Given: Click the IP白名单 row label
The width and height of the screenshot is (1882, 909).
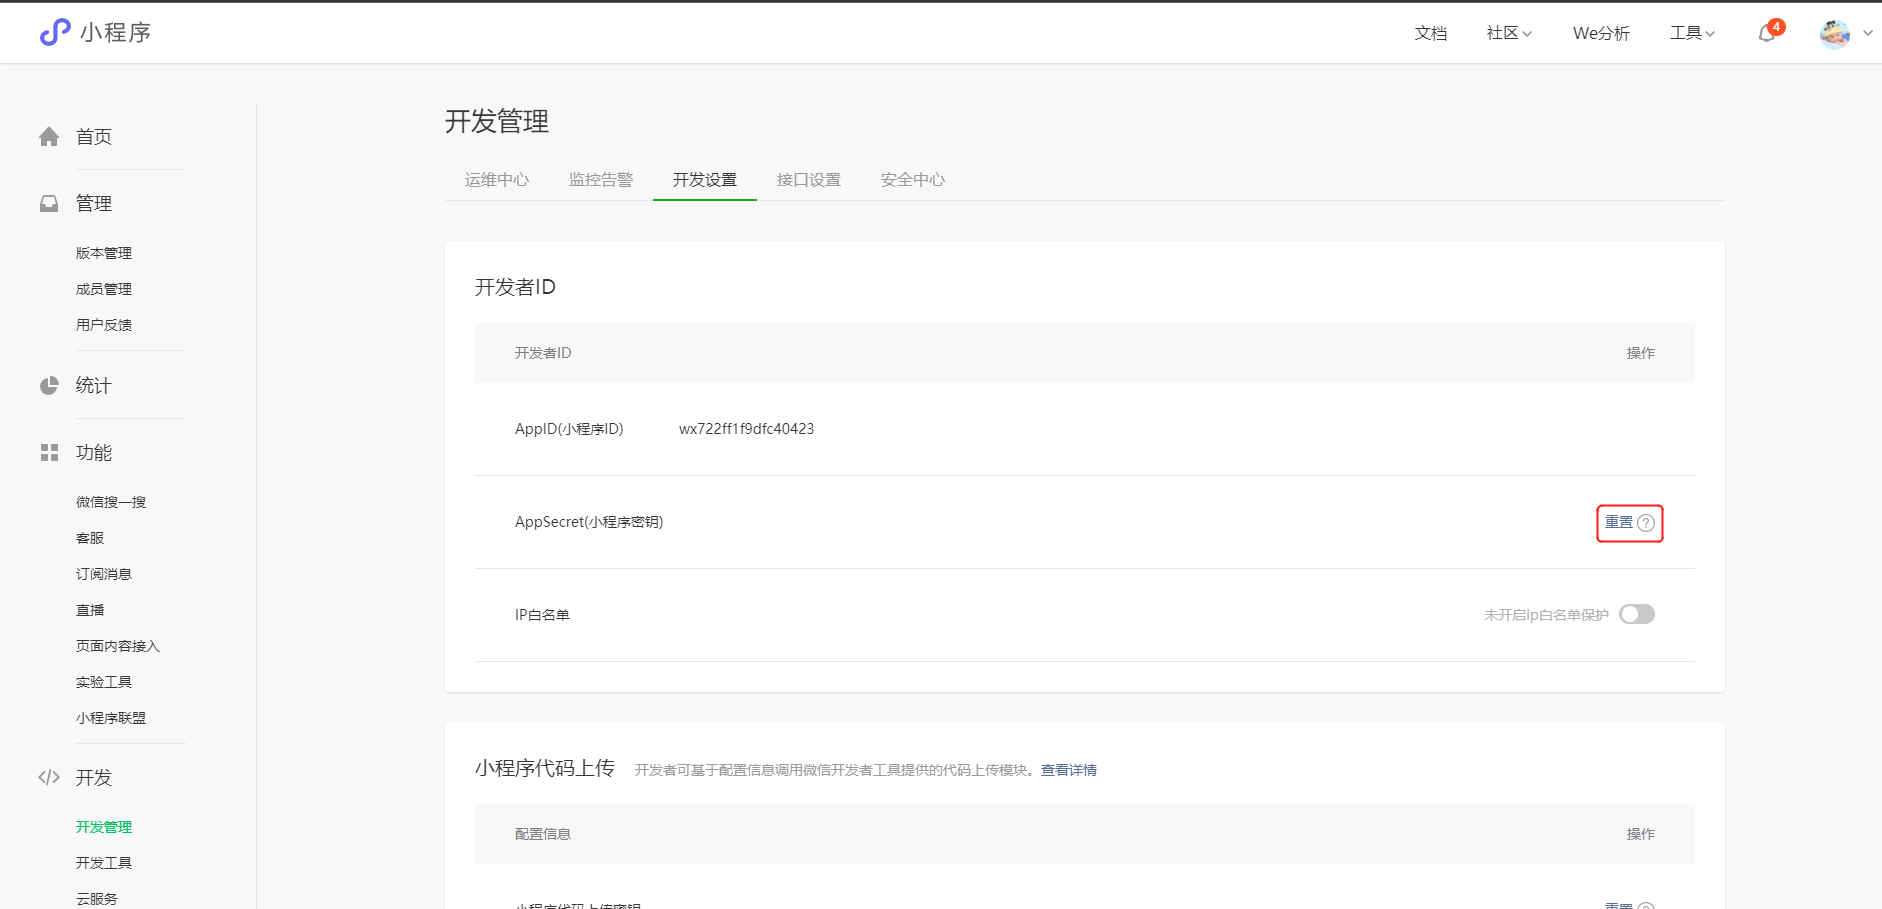Looking at the screenshot, I should pos(542,615).
